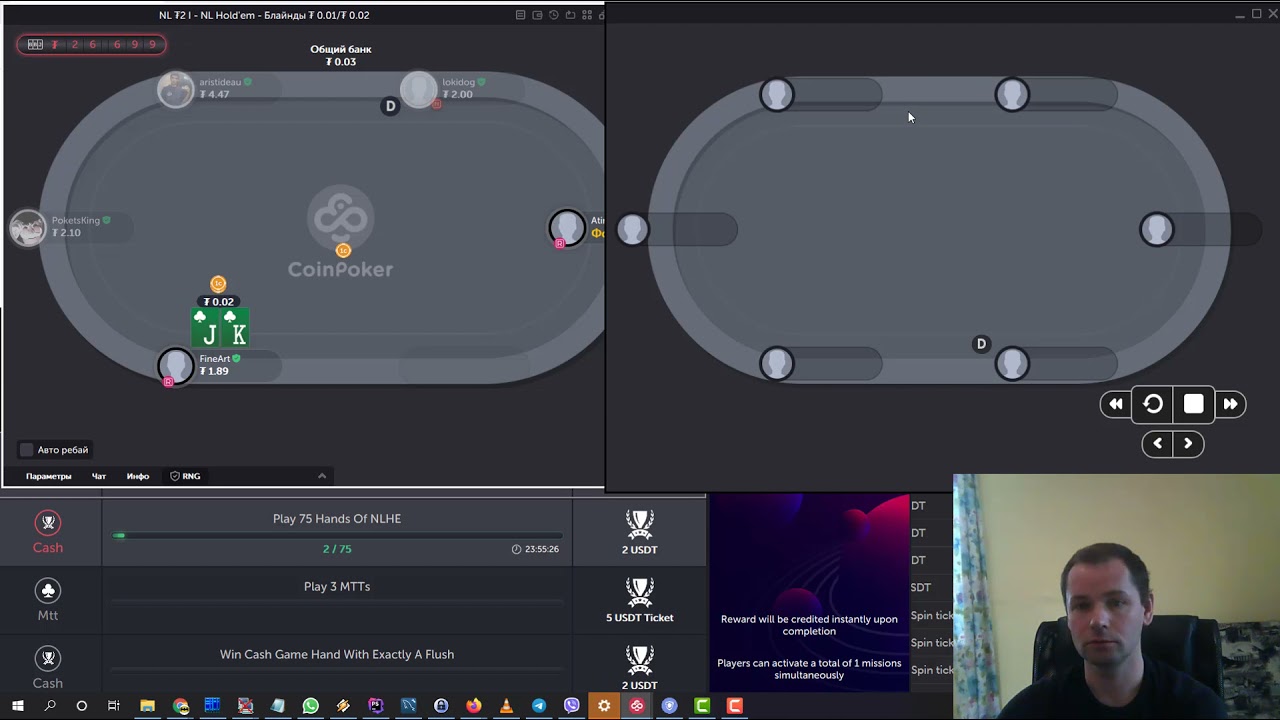Open PhpStorm from the taskbar
The width and height of the screenshot is (1280, 720).
(376, 706)
